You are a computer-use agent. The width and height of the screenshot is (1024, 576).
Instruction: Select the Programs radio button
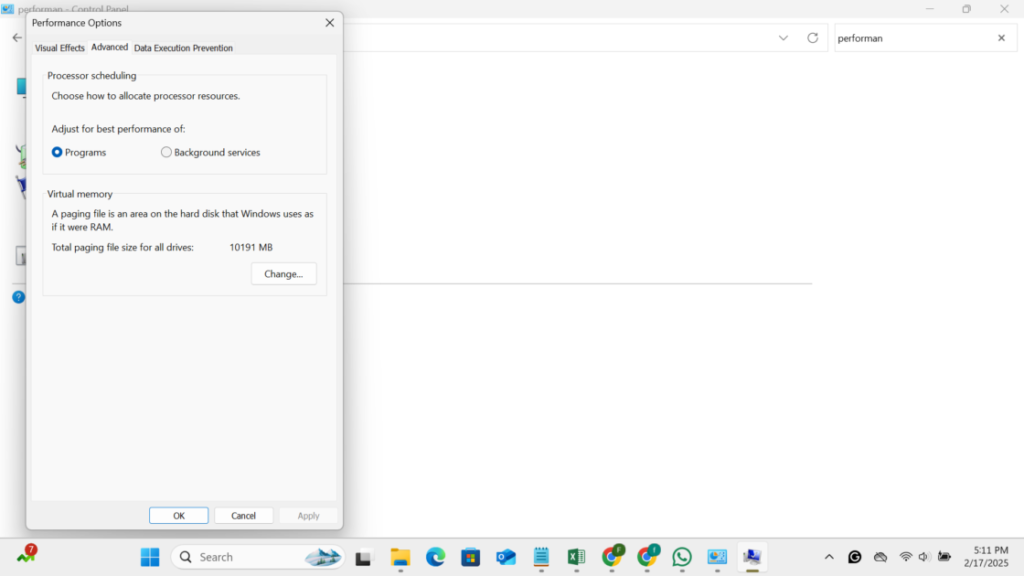[x=57, y=152]
